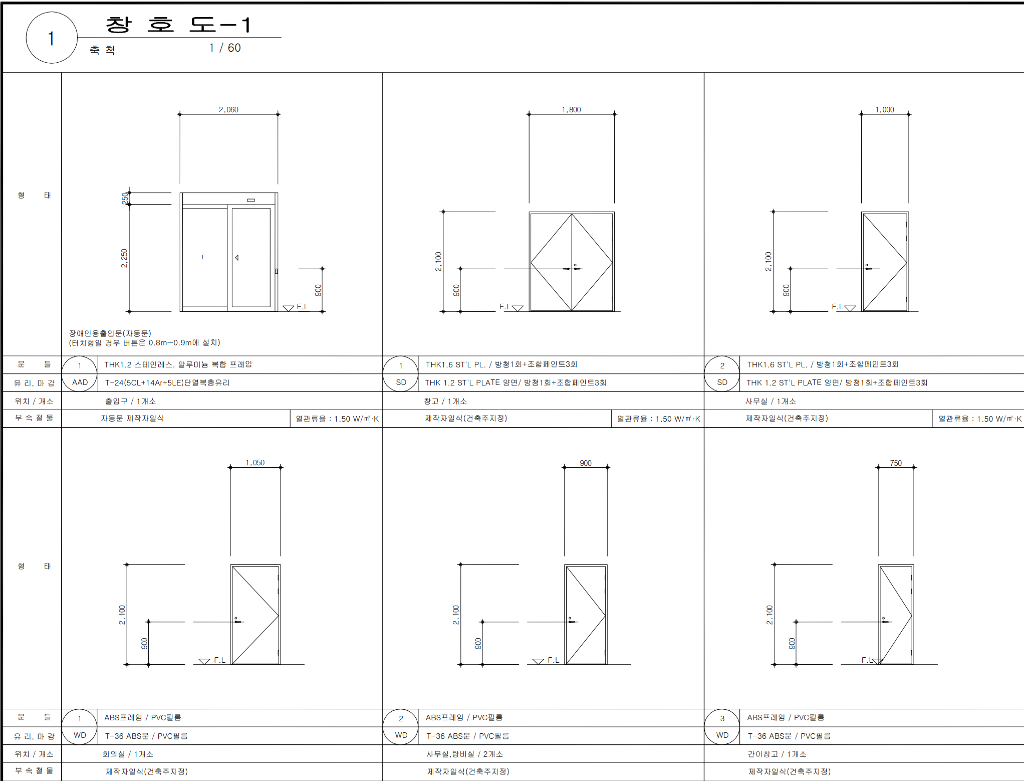Select the 2,060 width dimension text
The height and width of the screenshot is (781, 1024).
click(227, 110)
